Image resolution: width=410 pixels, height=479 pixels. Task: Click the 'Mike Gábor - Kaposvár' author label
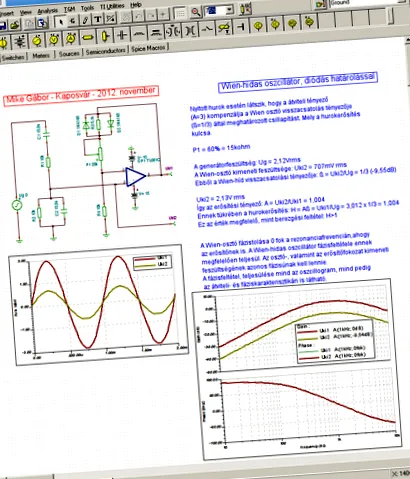[81, 95]
